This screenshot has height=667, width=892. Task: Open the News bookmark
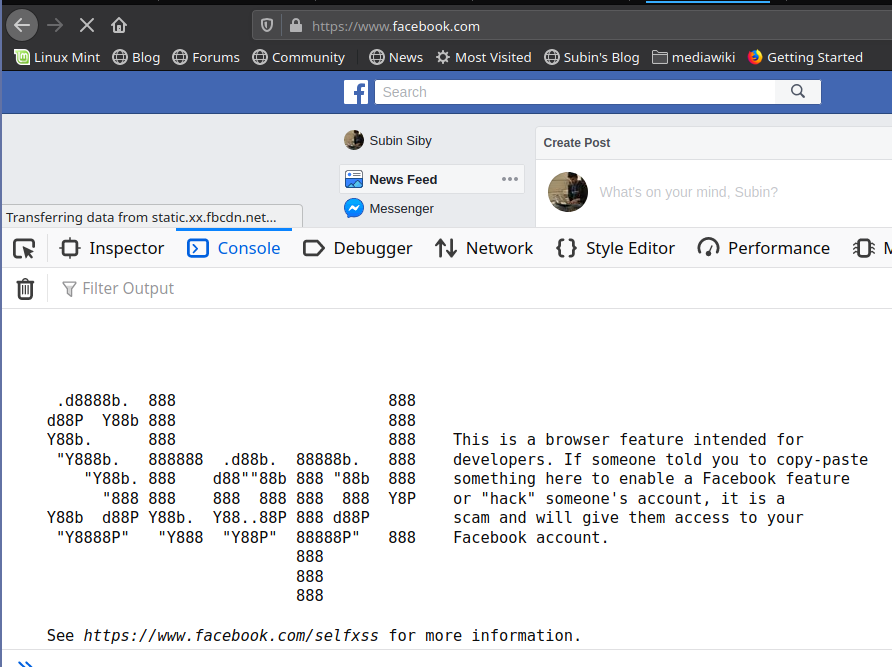point(396,57)
